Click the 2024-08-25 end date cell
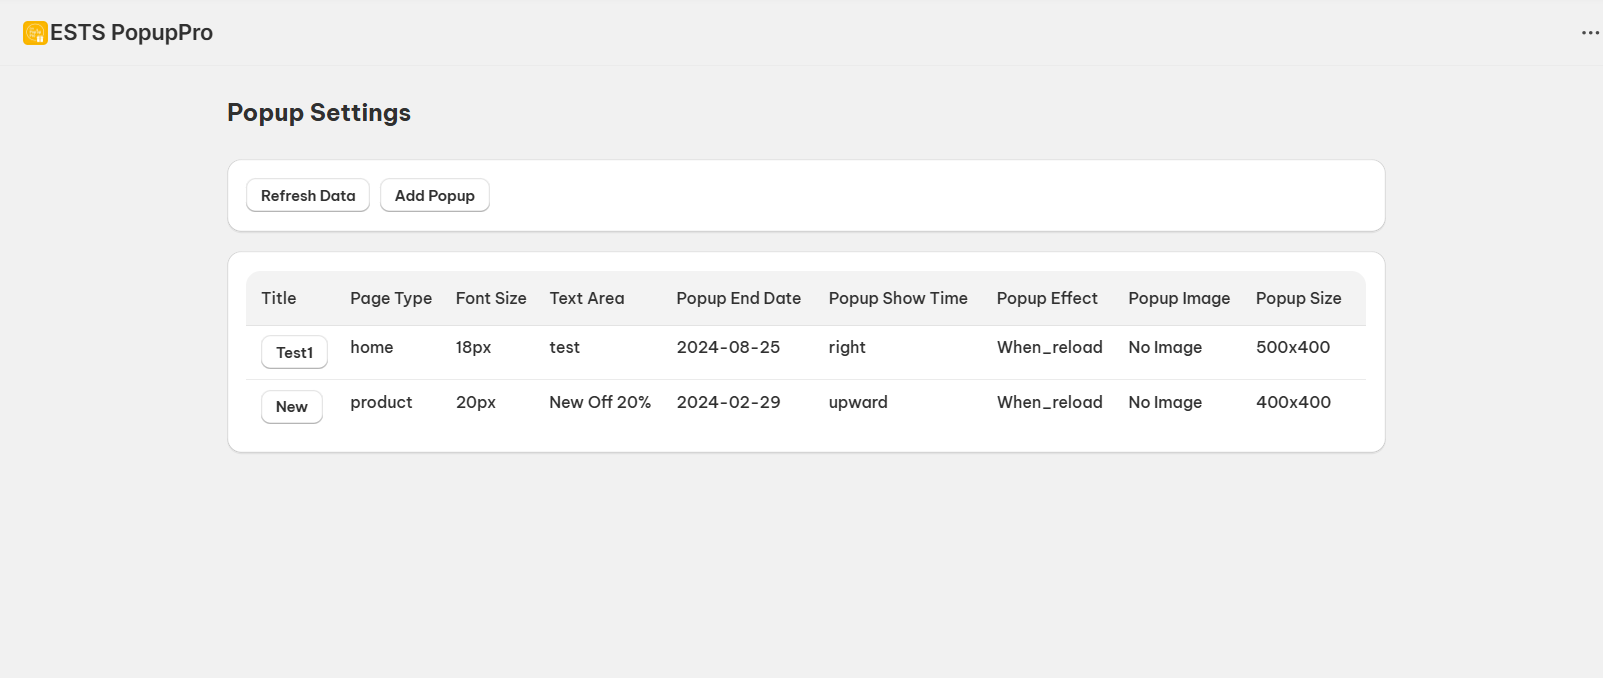Screen dimensions: 1603x678 728,347
